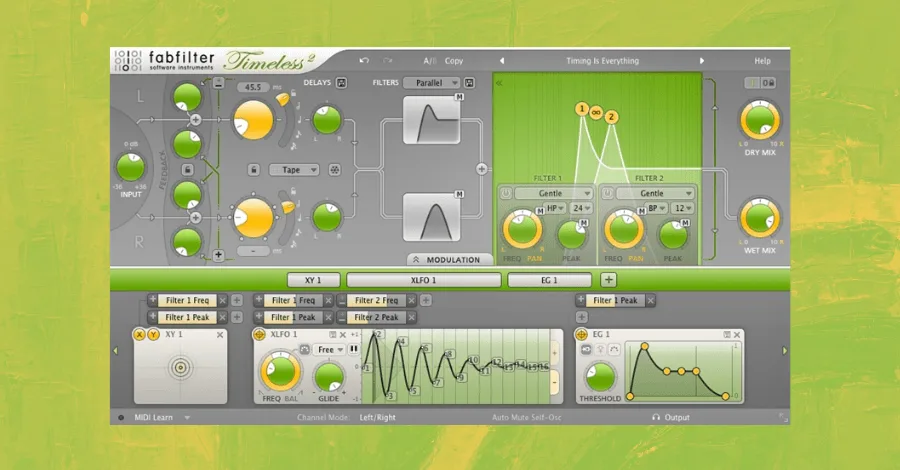Open the MIDI Learn menu
The height and width of the screenshot is (470, 900).
tap(161, 417)
